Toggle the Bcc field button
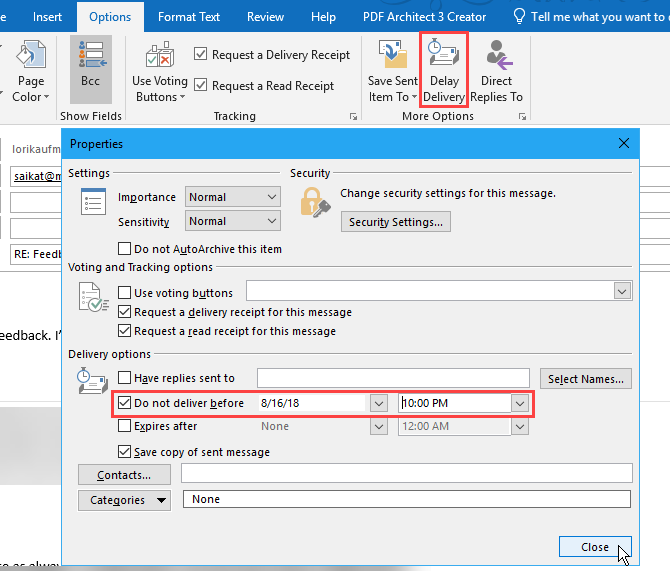Image resolution: width=670 pixels, height=571 pixels. click(x=91, y=70)
